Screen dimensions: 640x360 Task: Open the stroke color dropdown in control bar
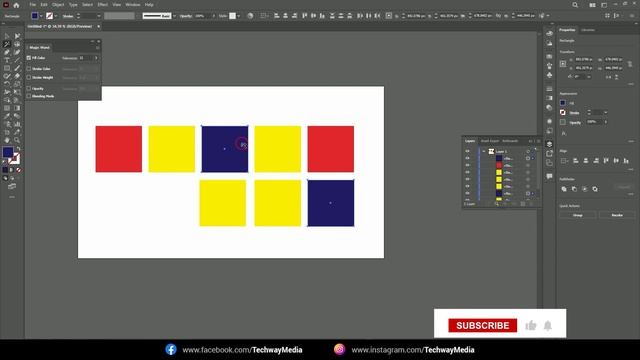click(56, 16)
